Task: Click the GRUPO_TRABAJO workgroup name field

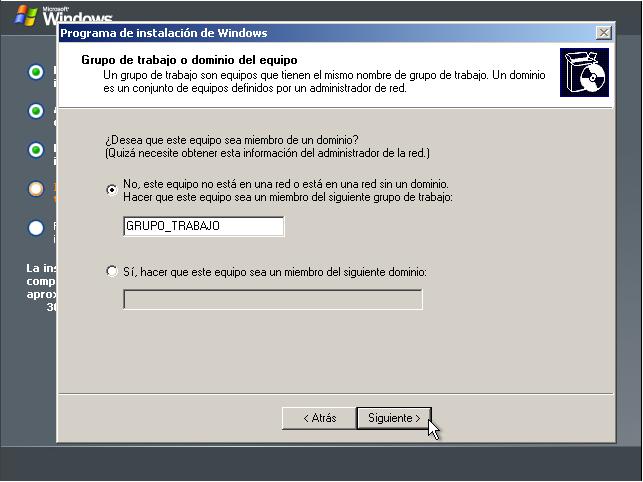Action: (x=203, y=226)
